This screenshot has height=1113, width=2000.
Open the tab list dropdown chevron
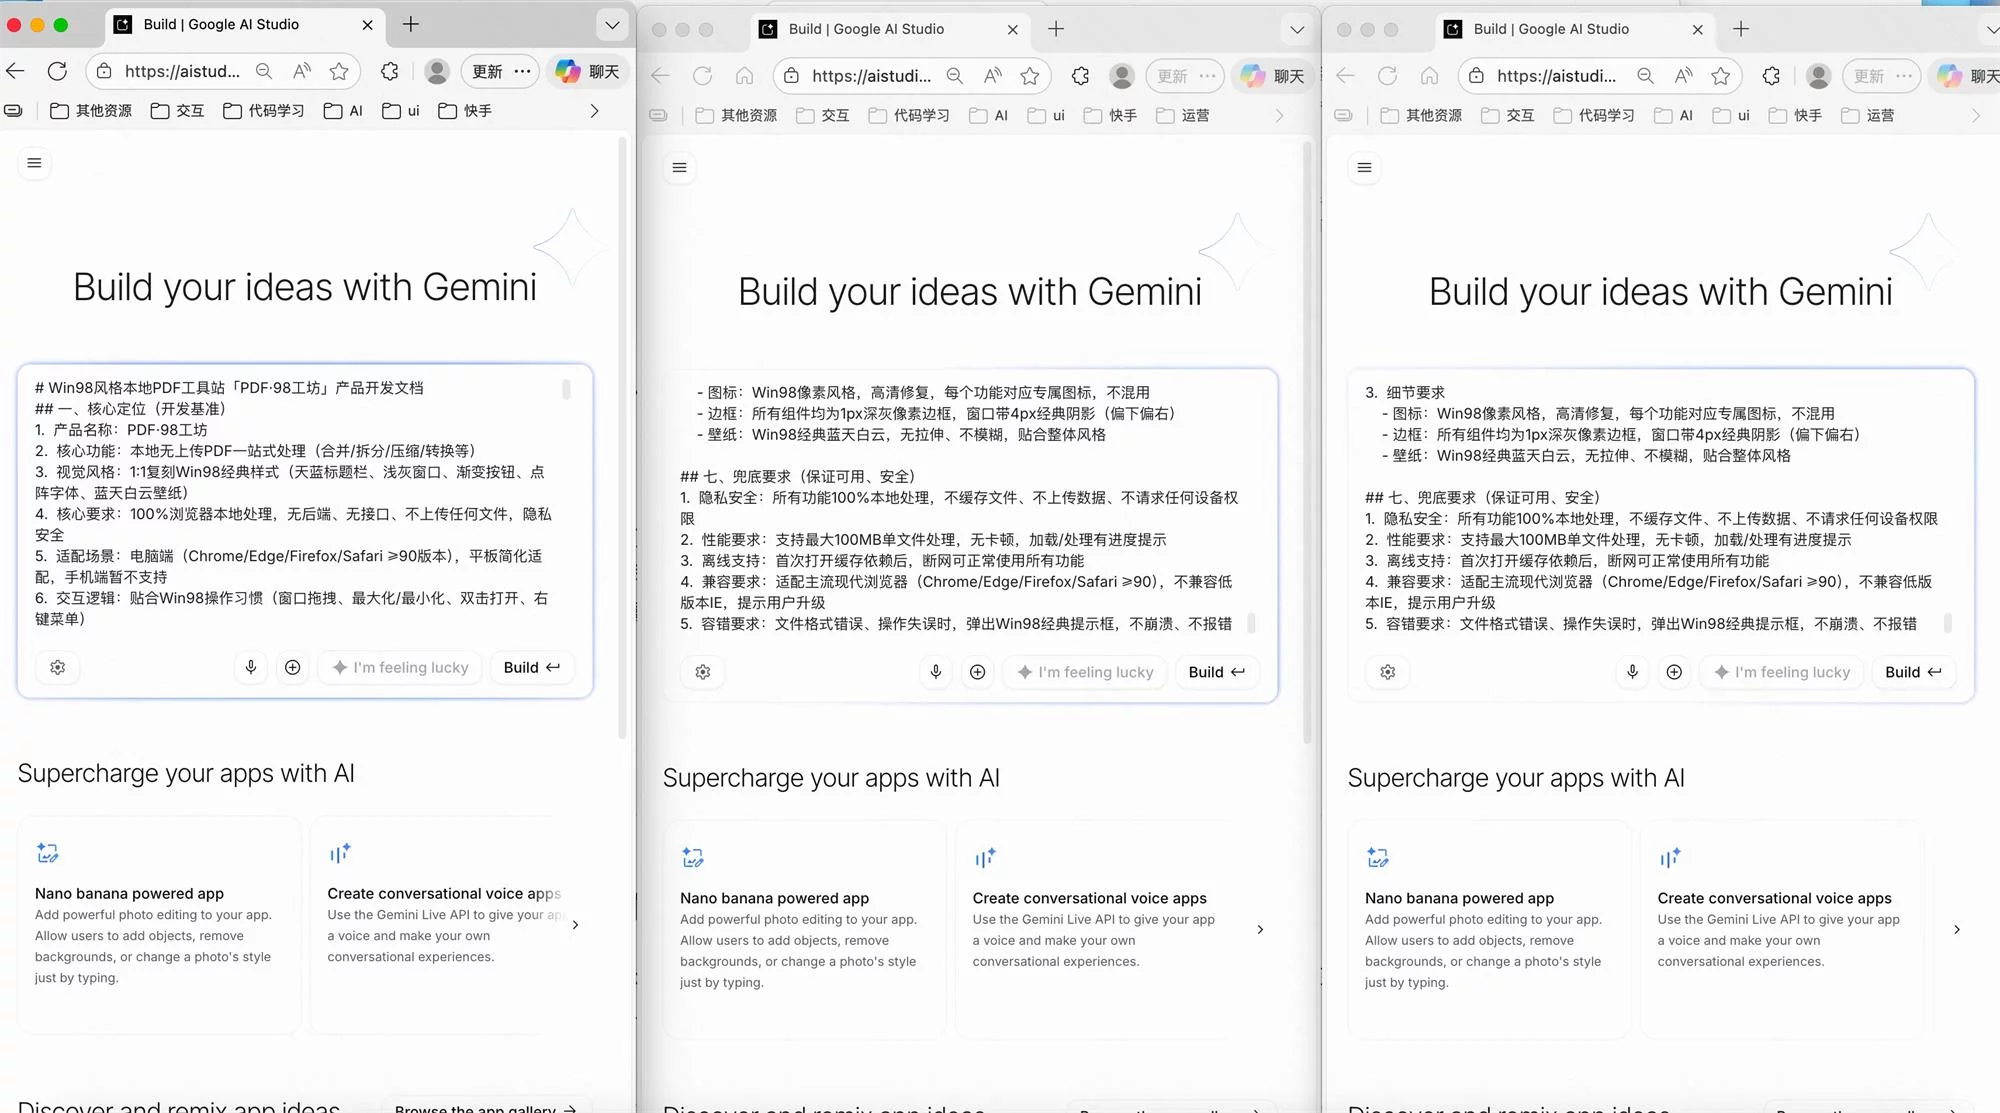pyautogui.click(x=611, y=25)
